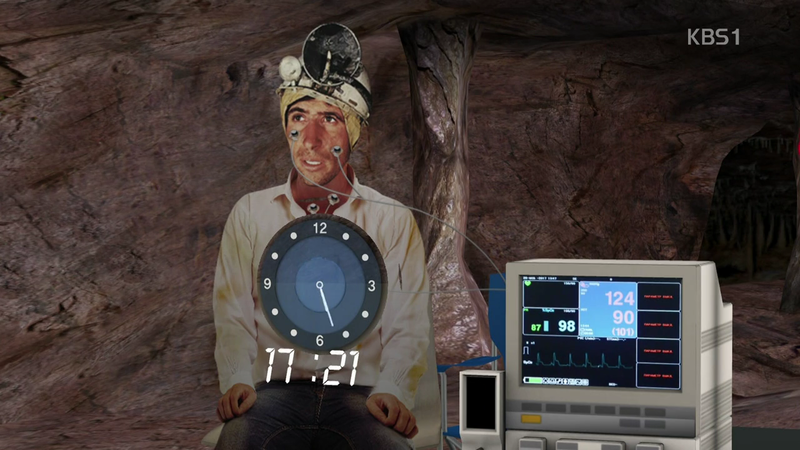
Task: Click the miner's helmet lamp
Action: point(331,53)
